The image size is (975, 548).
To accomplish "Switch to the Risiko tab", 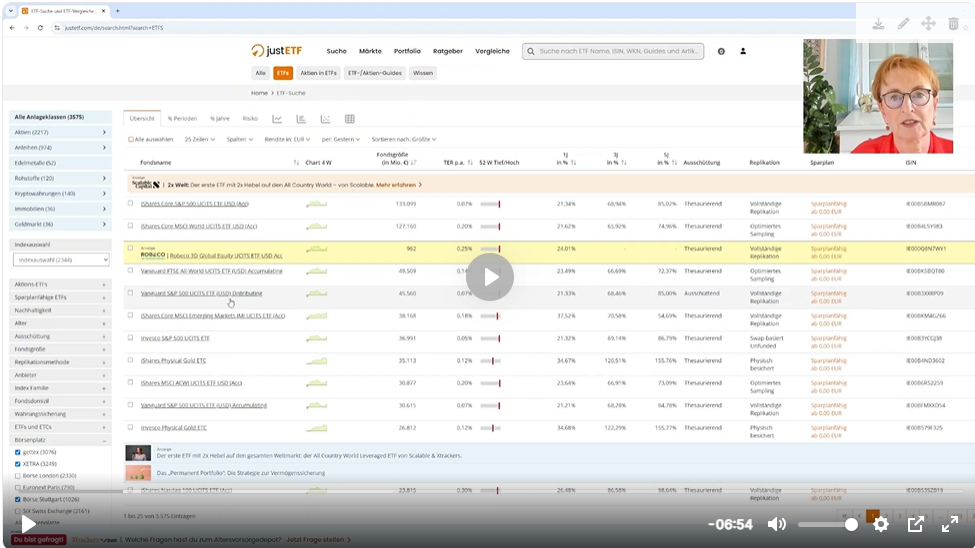I will [x=250, y=118].
